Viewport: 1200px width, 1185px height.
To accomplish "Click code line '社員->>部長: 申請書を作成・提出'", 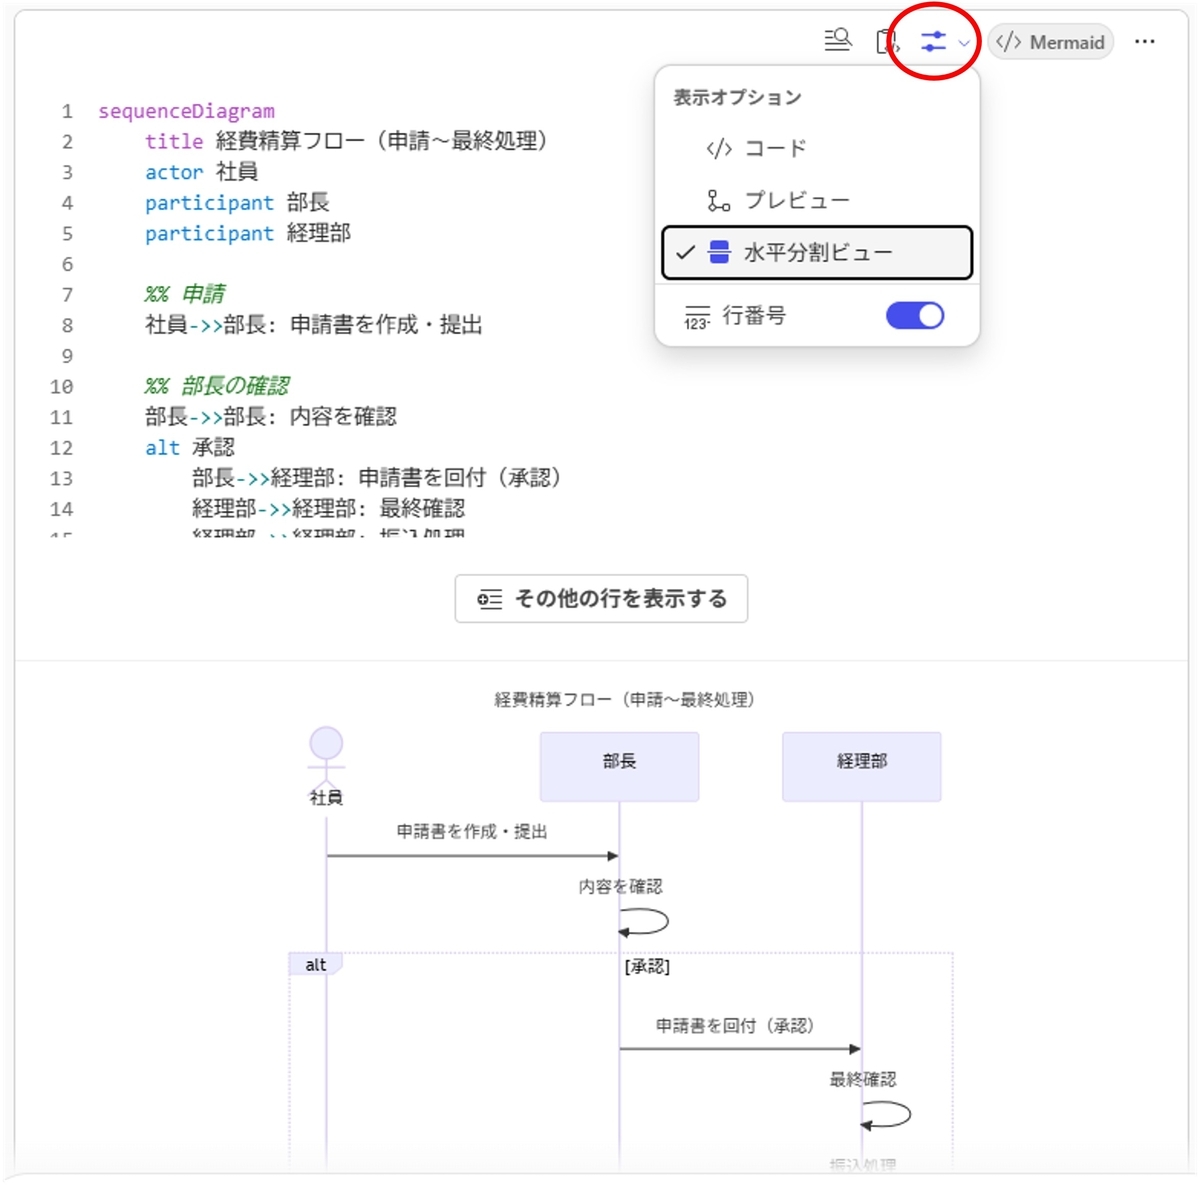I will pyautogui.click(x=314, y=325).
